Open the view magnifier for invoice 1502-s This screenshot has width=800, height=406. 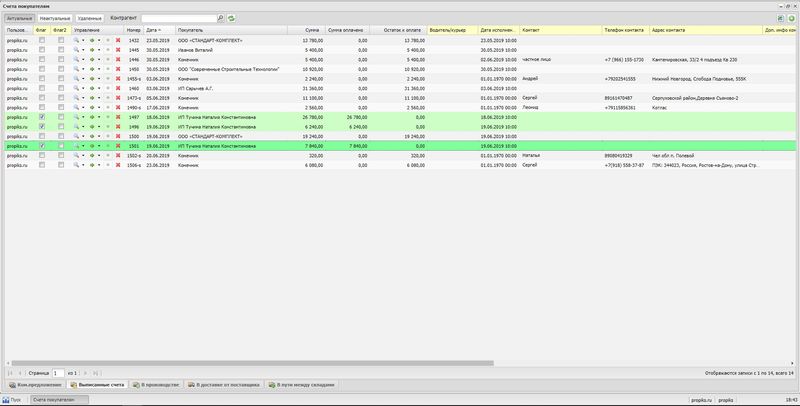tap(77, 156)
